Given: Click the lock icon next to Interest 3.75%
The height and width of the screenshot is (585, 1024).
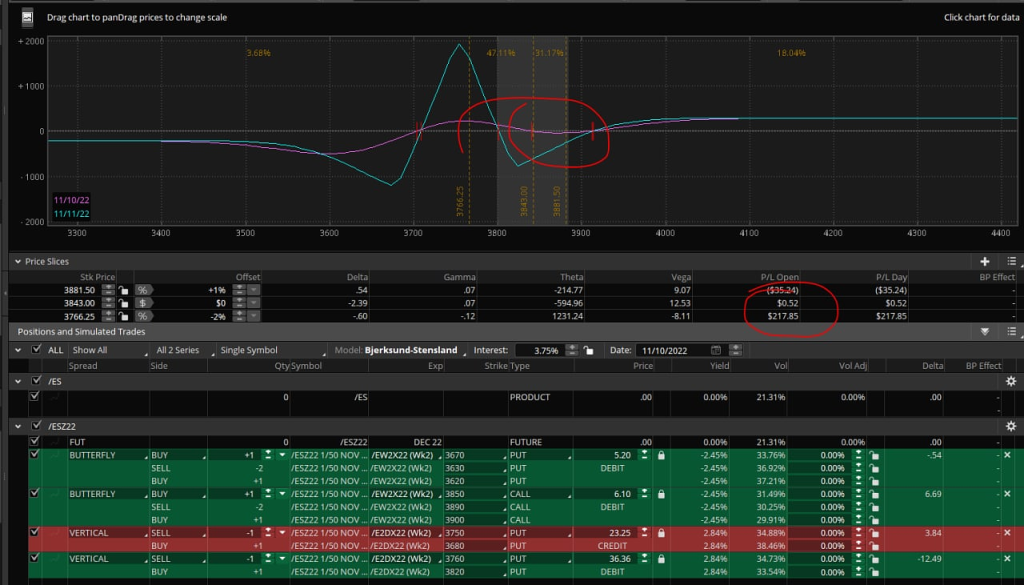Looking at the screenshot, I should (590, 350).
